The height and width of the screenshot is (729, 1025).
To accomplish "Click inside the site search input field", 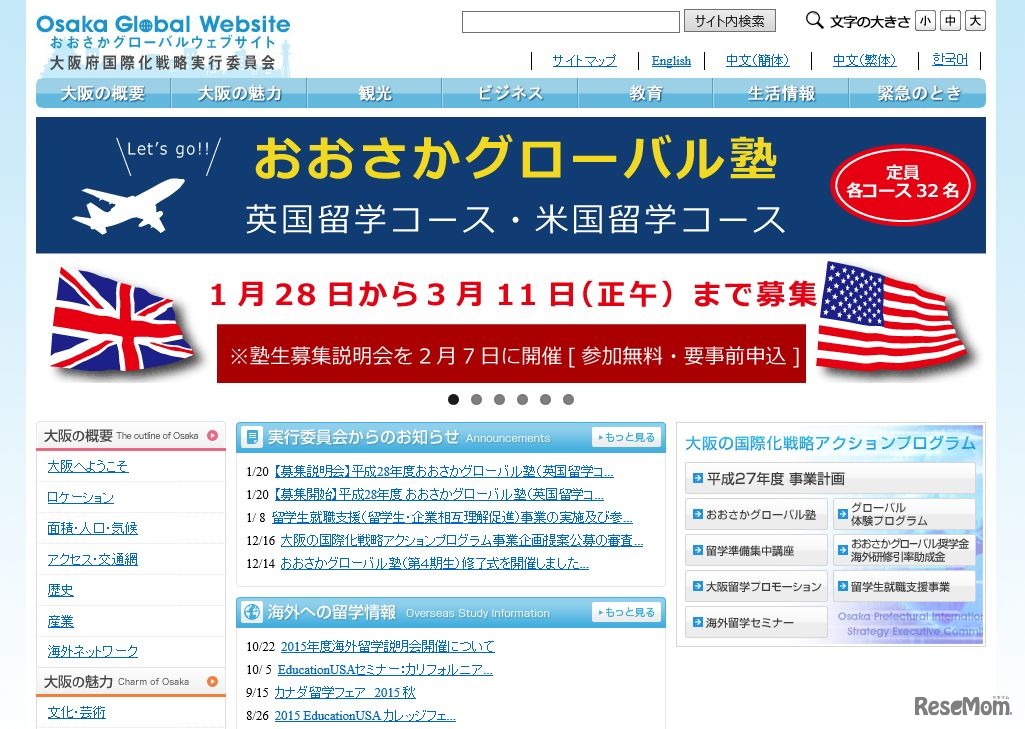I will point(569,19).
